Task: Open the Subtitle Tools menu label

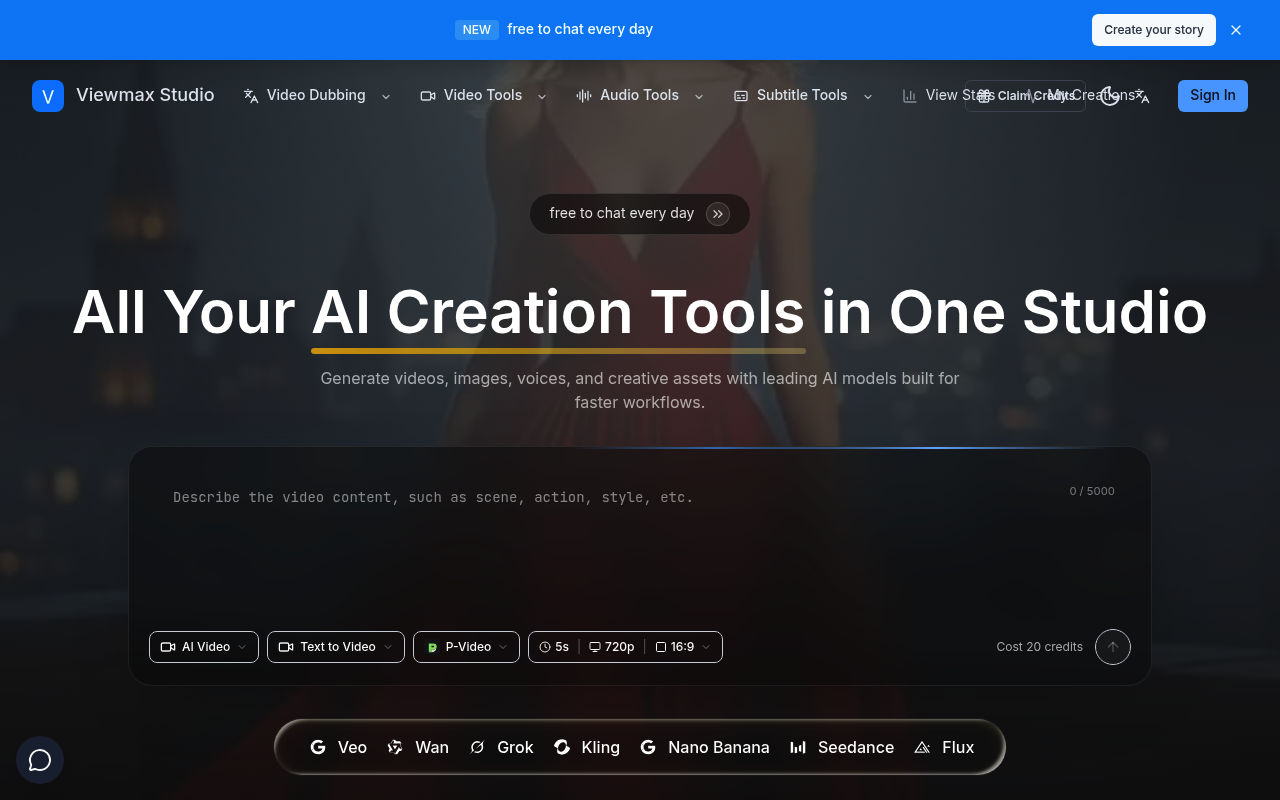Action: point(802,95)
